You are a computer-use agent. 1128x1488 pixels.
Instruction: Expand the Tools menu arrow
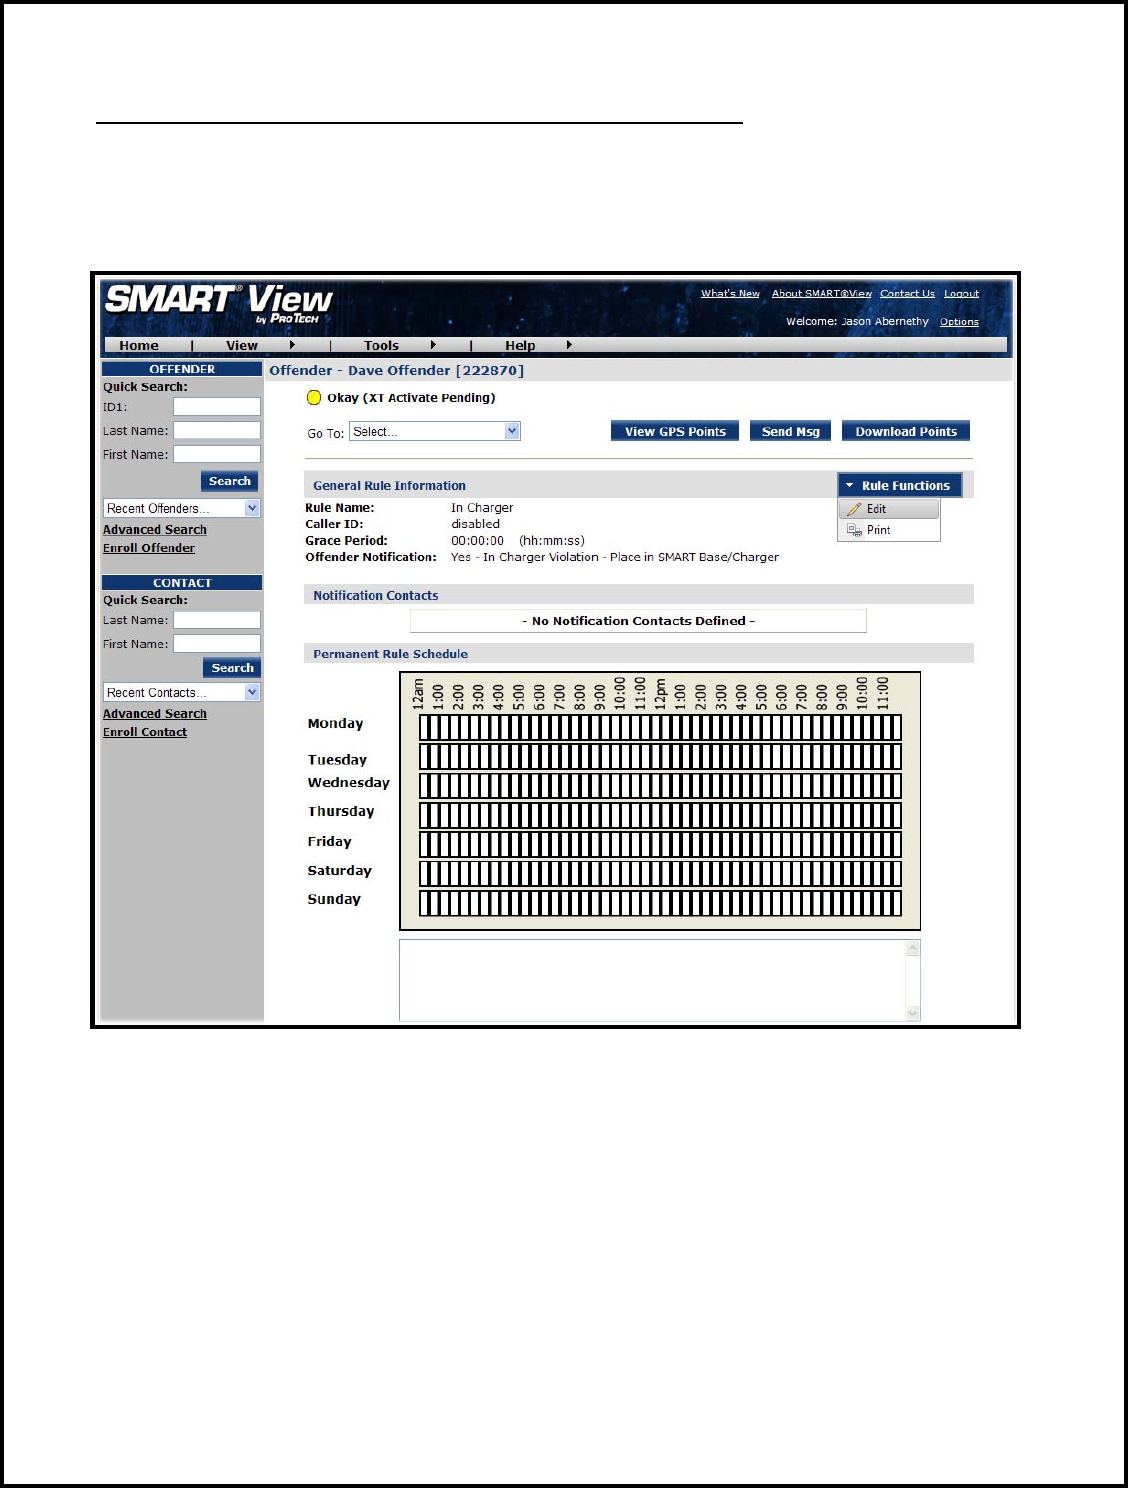[x=433, y=345]
